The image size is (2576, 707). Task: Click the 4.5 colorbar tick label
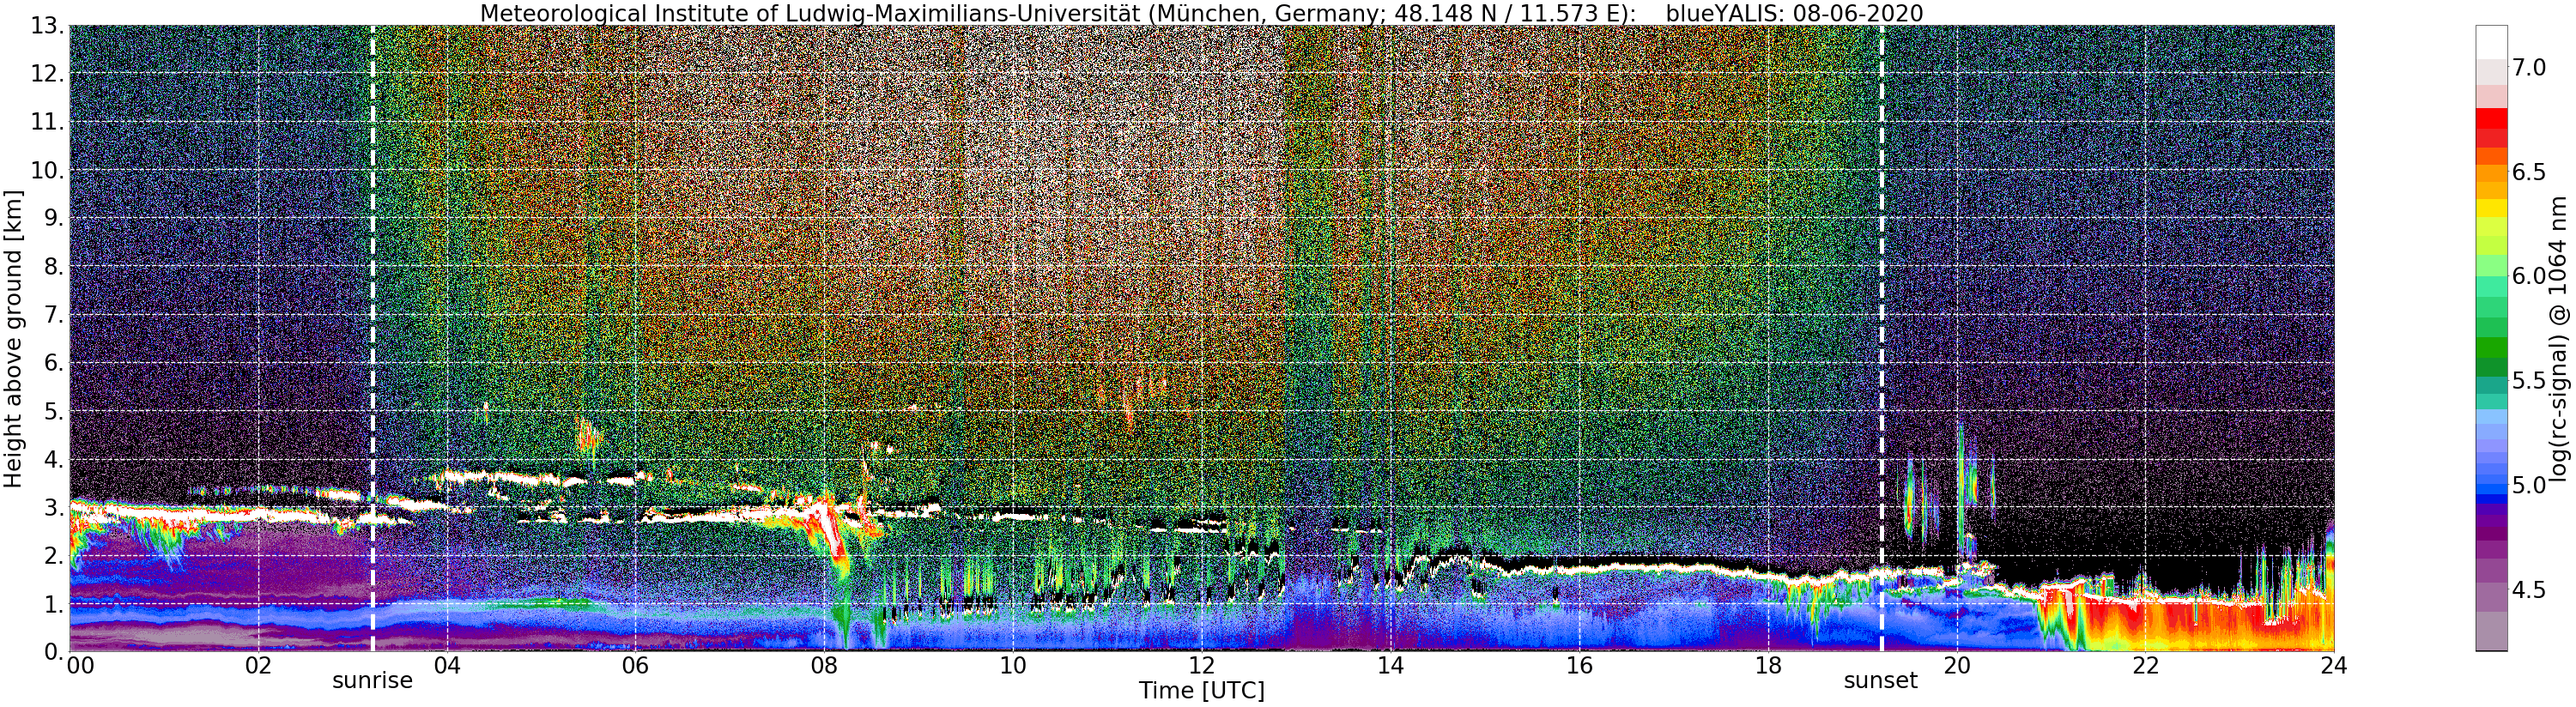tap(2529, 590)
